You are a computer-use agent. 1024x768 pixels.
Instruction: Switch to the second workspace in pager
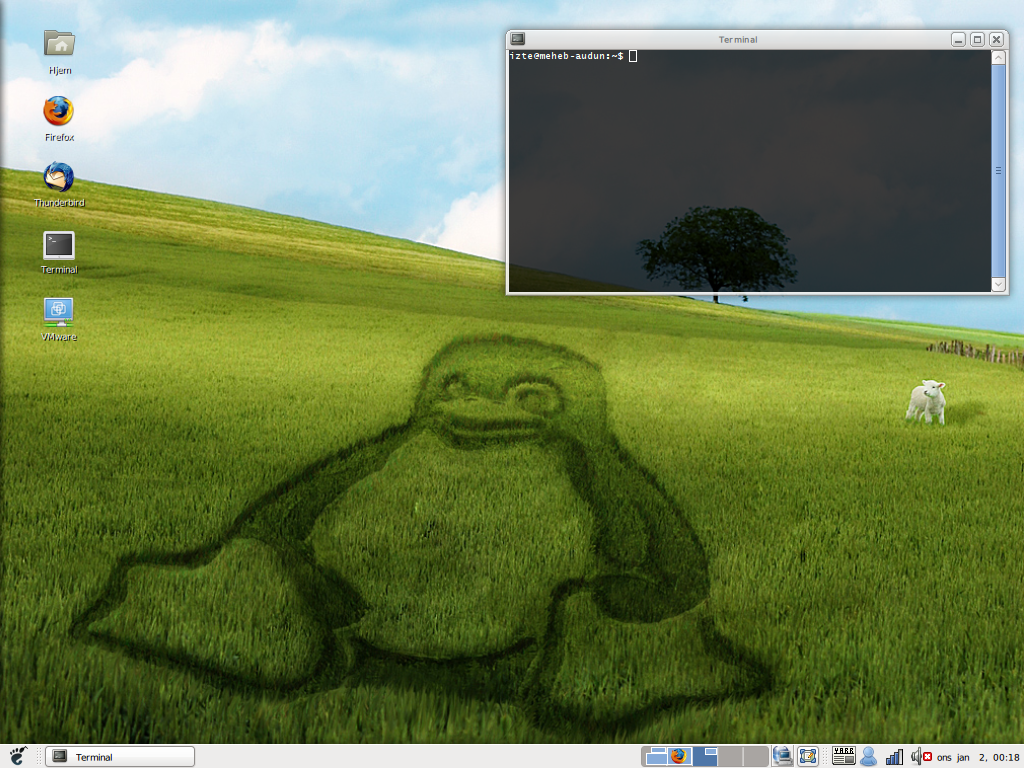point(680,756)
